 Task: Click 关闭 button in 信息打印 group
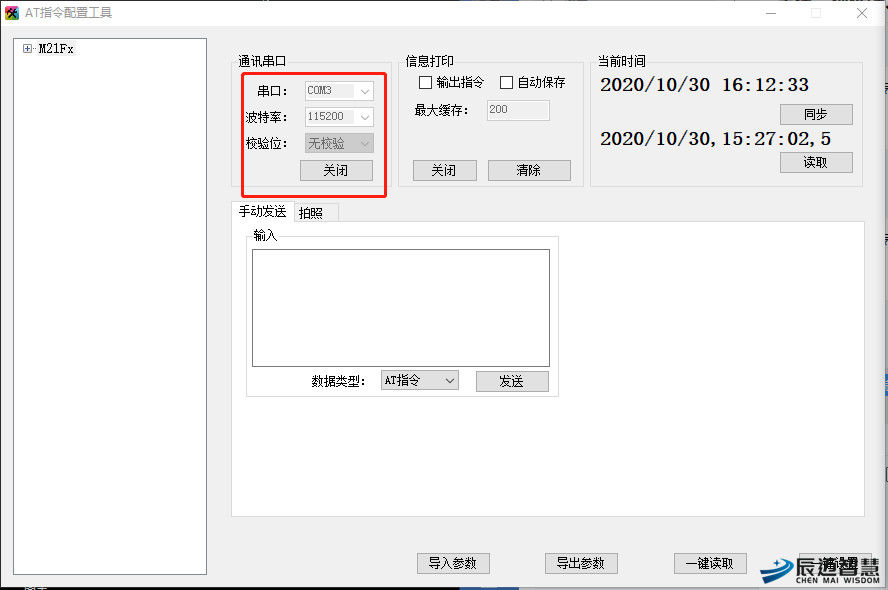443,171
